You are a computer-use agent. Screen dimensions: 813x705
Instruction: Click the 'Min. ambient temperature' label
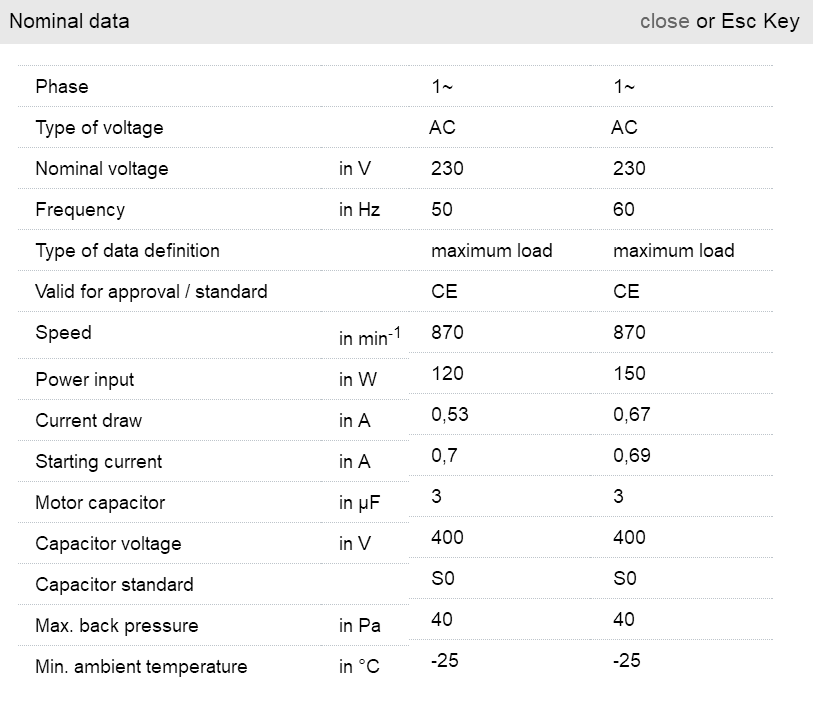click(141, 667)
